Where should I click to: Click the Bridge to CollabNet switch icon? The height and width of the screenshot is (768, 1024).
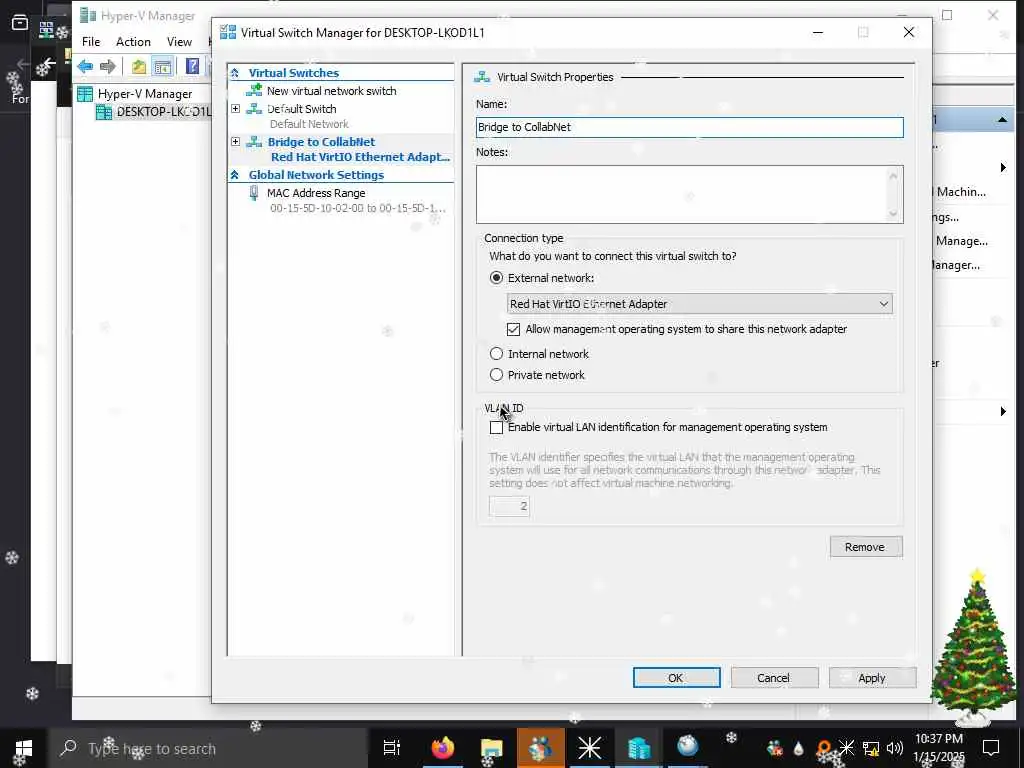(x=254, y=142)
